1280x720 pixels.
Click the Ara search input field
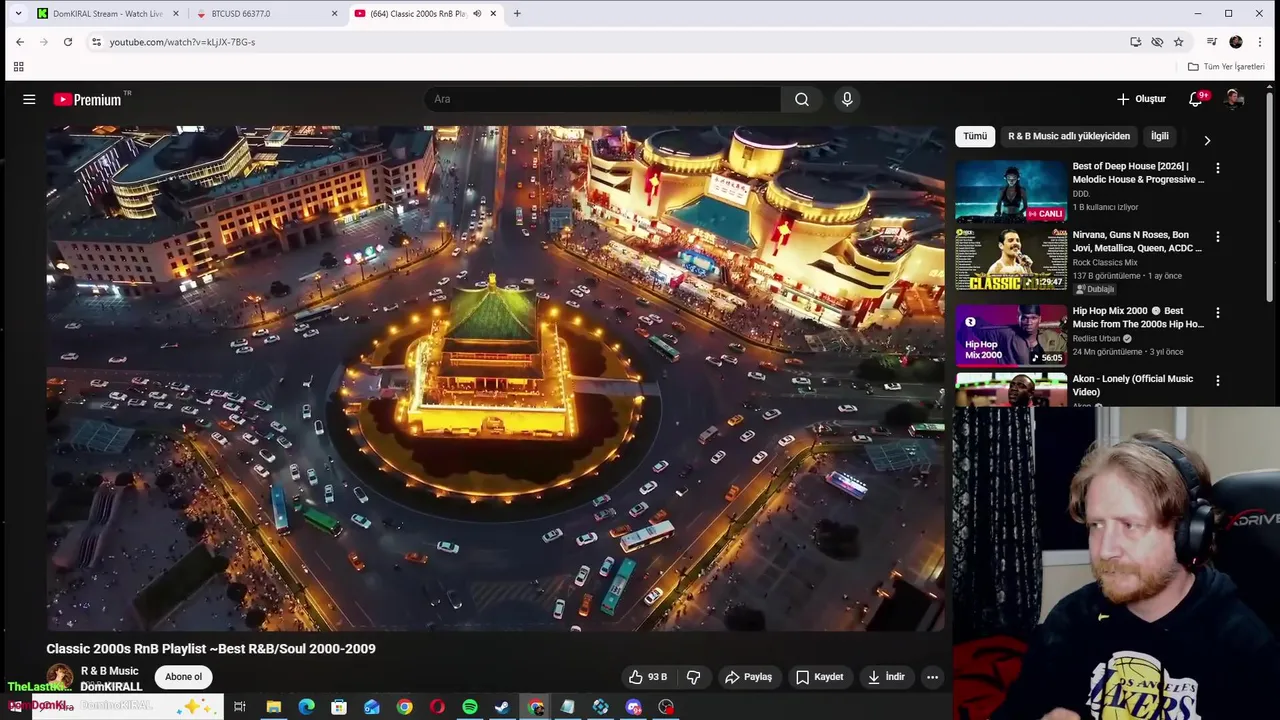603,99
